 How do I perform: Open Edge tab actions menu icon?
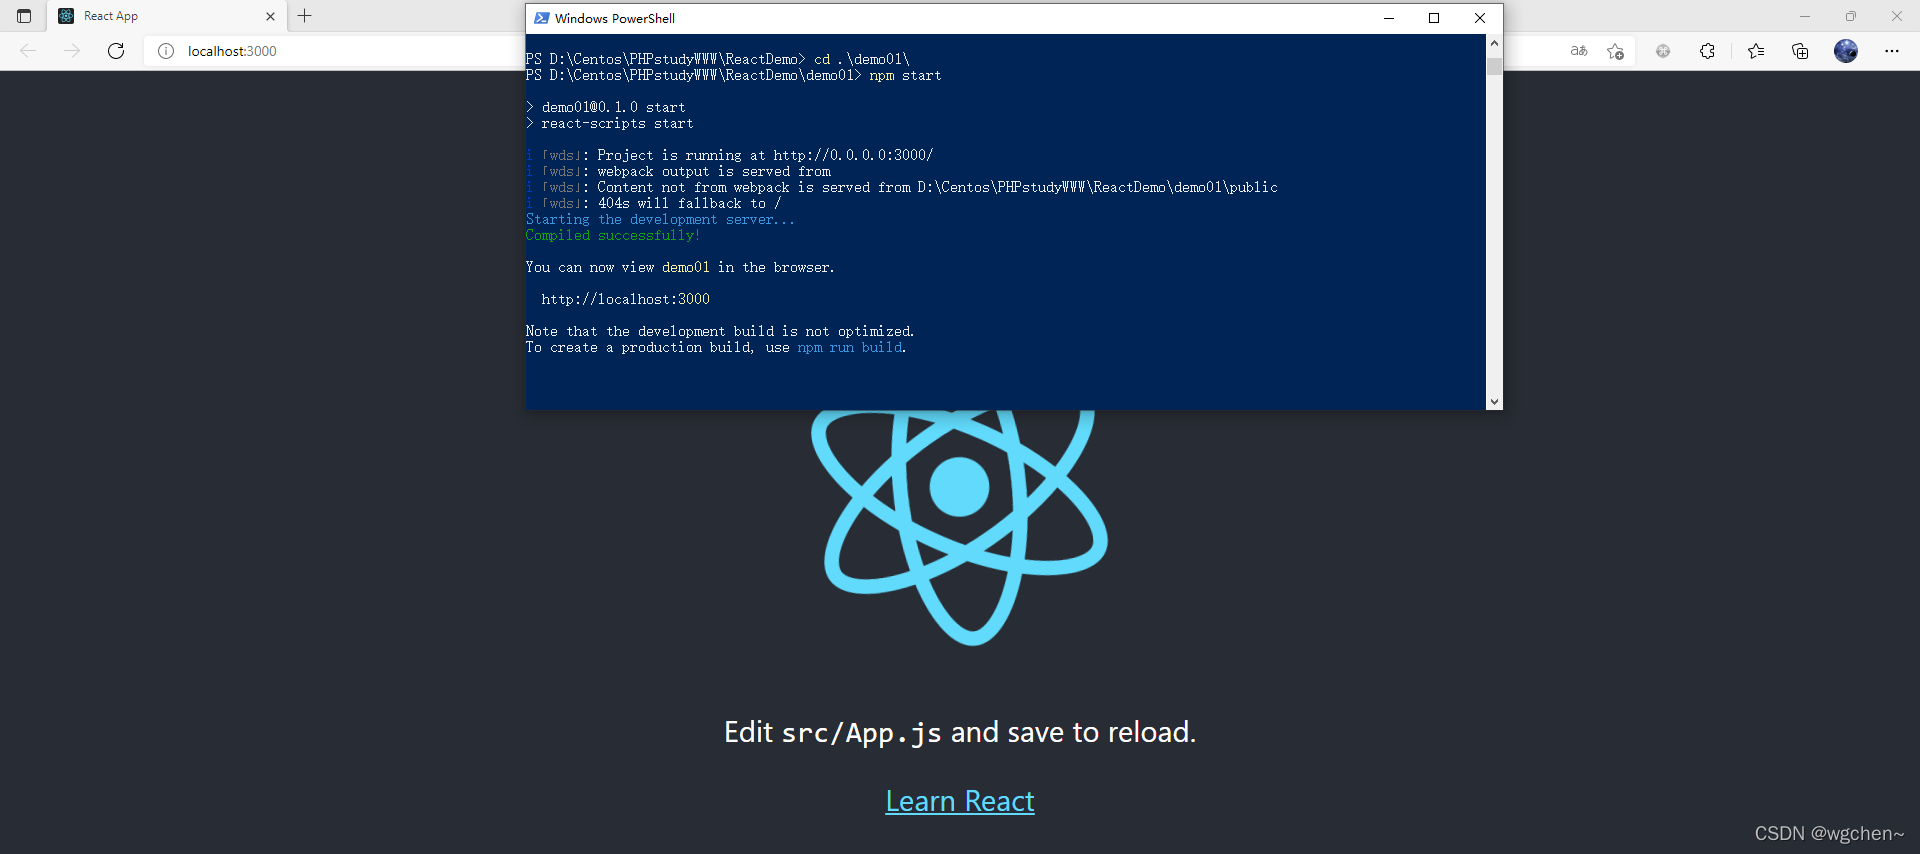24,16
